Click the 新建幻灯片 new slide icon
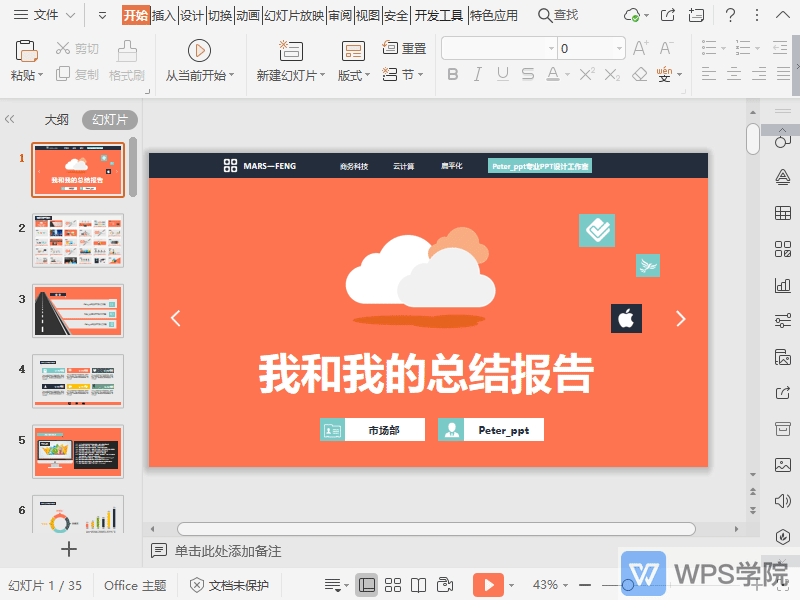The width and height of the screenshot is (800, 600). point(290,50)
